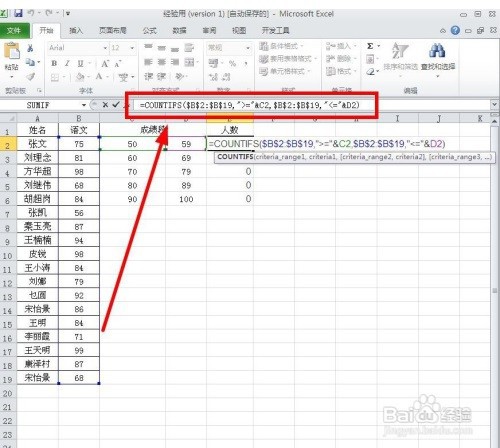Image resolution: width=500 pixels, height=448 pixels.
Task: Click the Format cells button
Action: click(x=341, y=71)
